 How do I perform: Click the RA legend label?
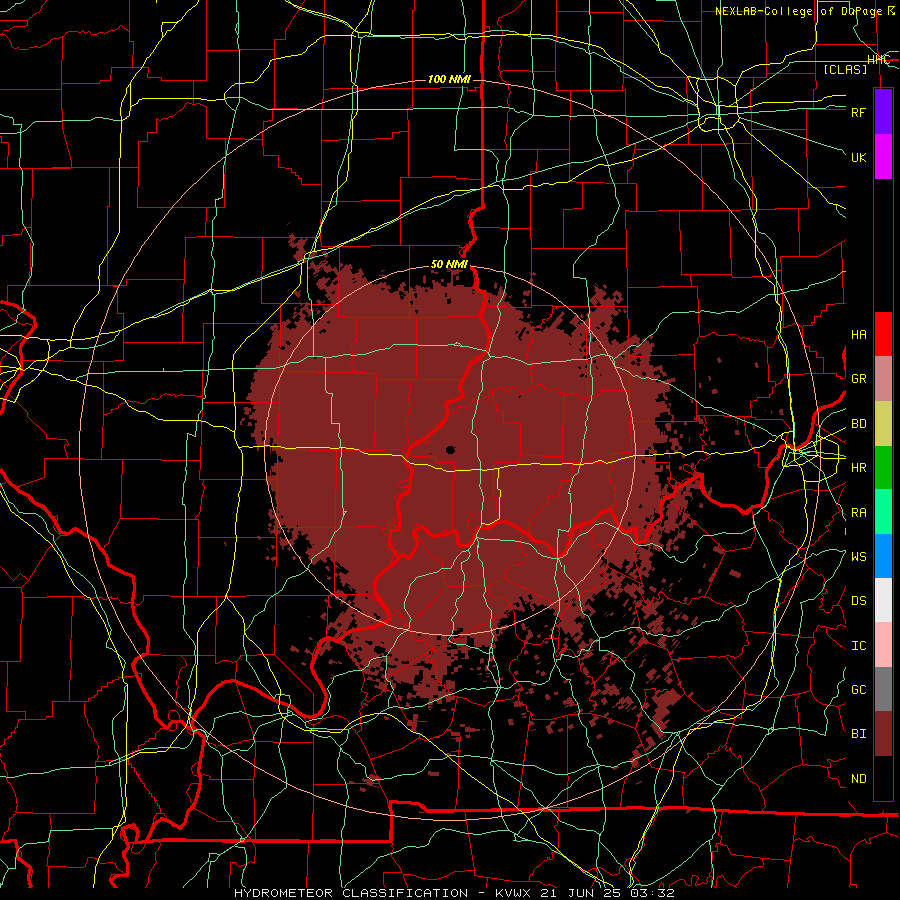[x=859, y=513]
